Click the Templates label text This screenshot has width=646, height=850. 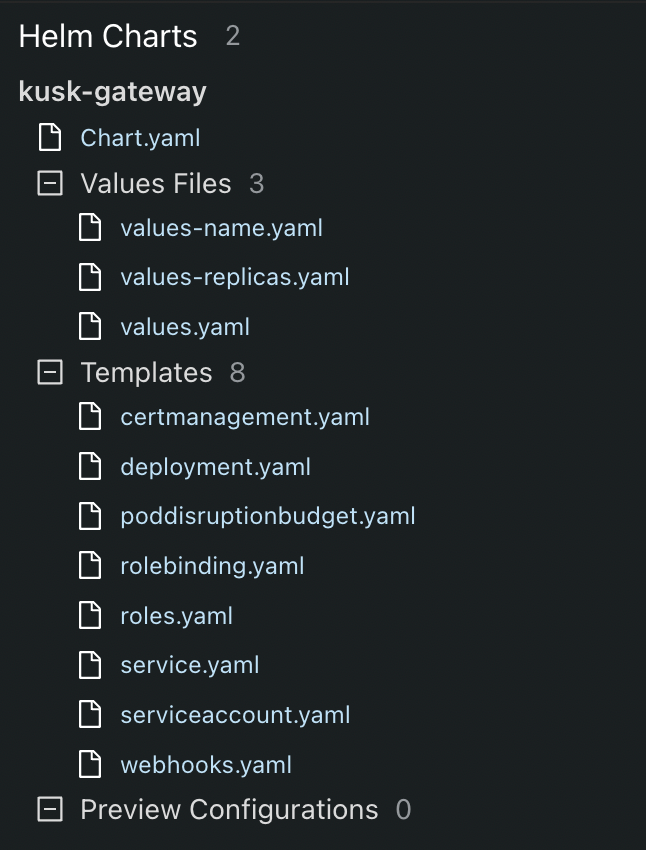click(x=146, y=373)
